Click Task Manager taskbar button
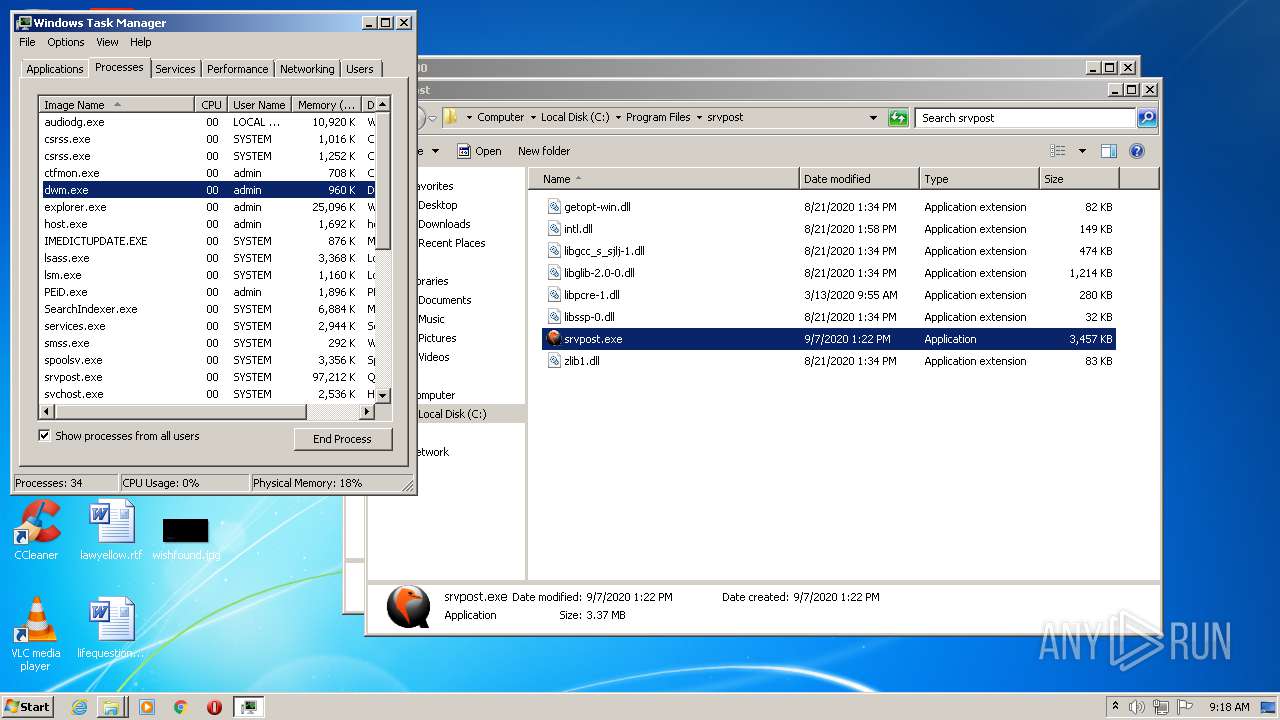The height and width of the screenshot is (720, 1280). [248, 707]
